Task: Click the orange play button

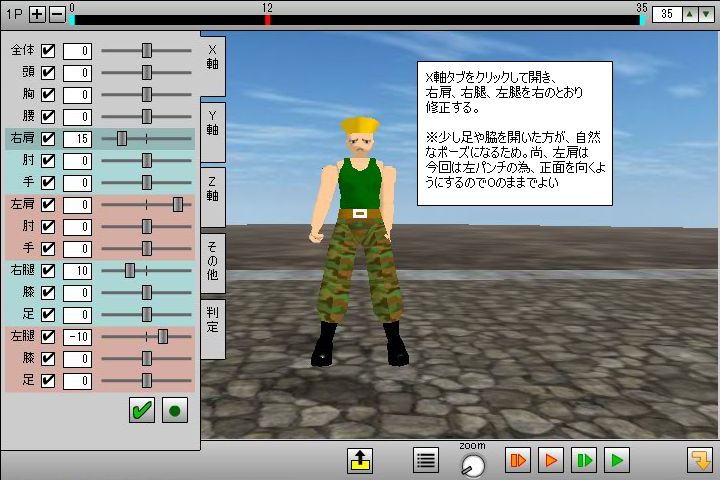Action: (x=551, y=460)
